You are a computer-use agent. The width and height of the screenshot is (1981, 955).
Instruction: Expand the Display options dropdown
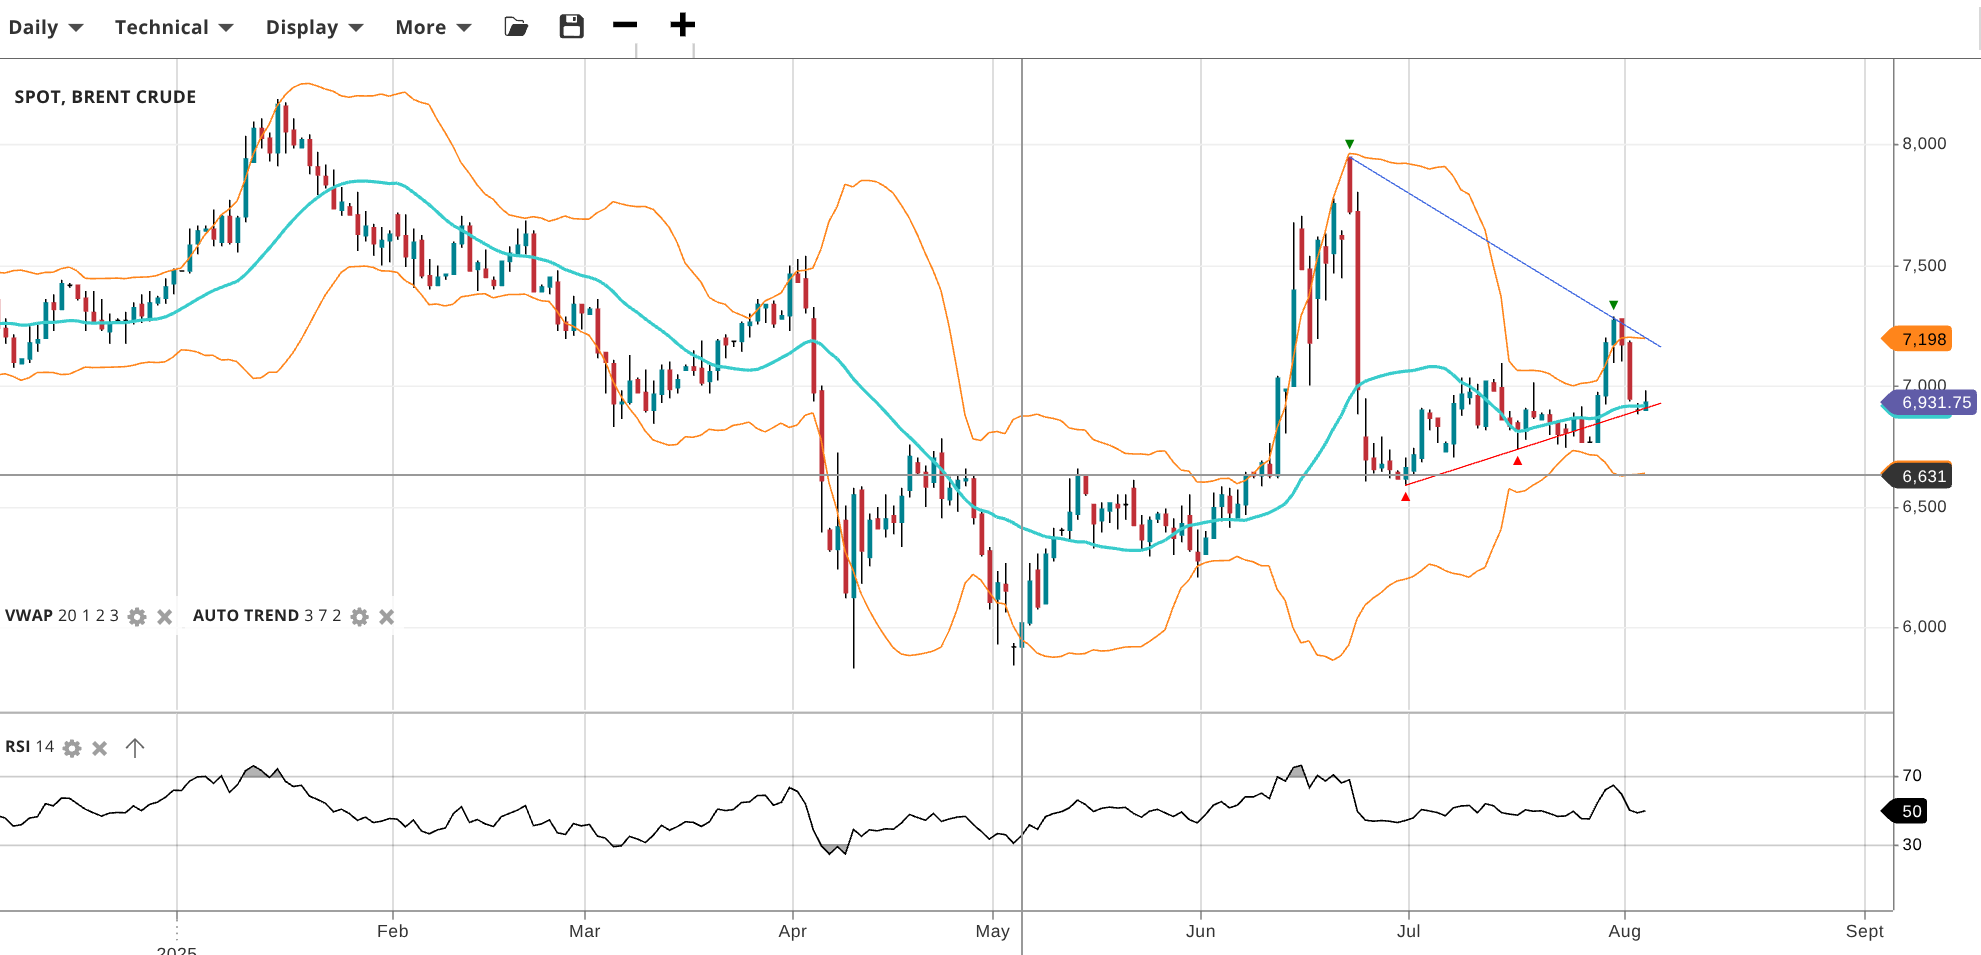[x=313, y=27]
